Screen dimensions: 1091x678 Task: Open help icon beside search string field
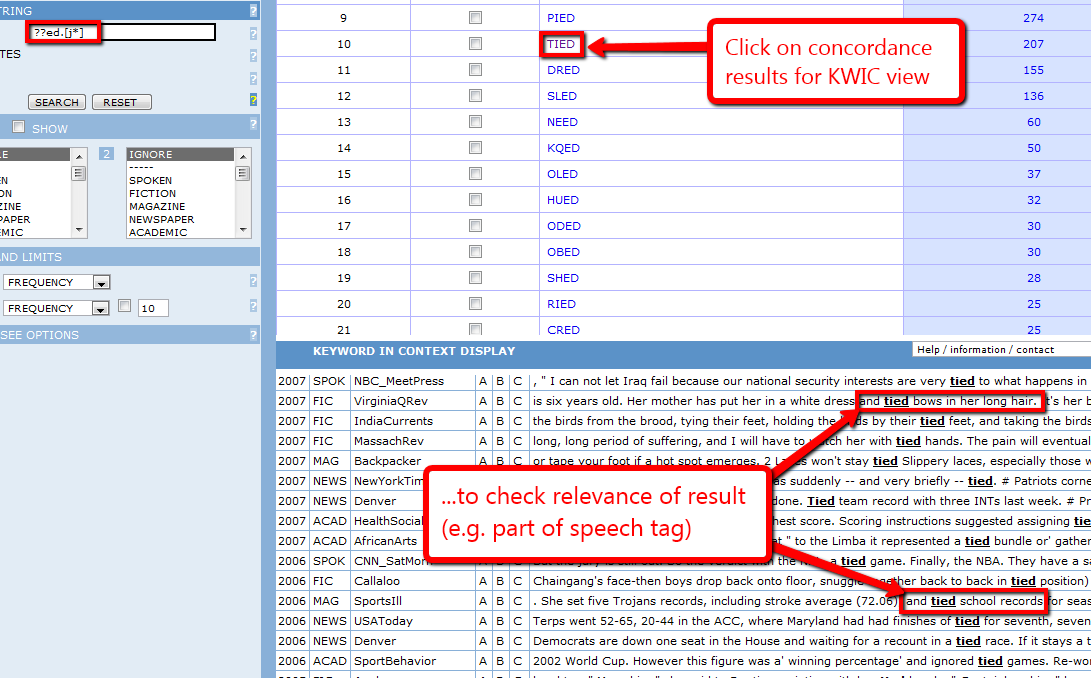[x=253, y=33]
